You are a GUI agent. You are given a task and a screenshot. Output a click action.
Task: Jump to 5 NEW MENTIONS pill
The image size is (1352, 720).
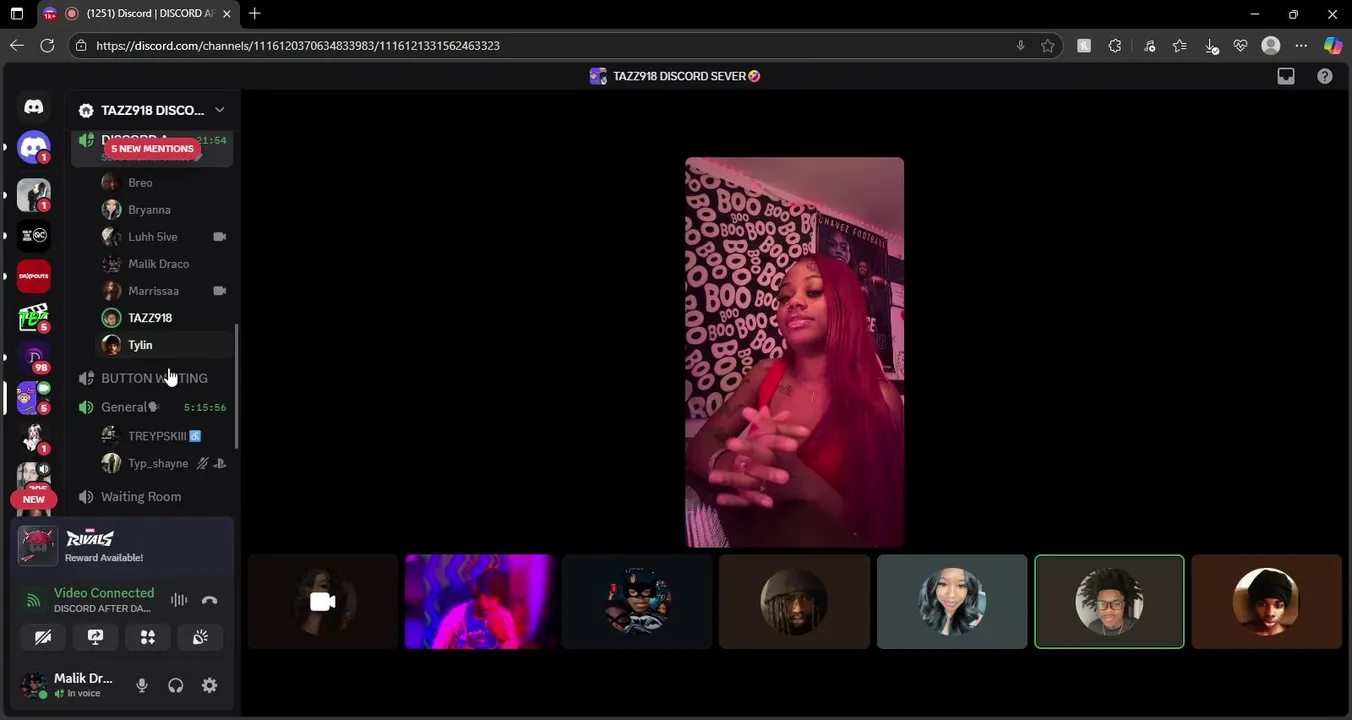[x=152, y=148]
